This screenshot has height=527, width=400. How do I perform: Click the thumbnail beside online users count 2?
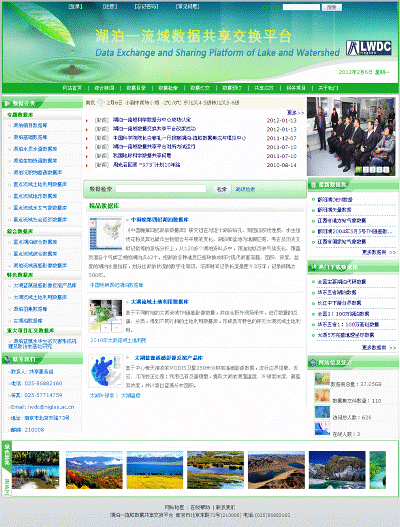coord(322,429)
